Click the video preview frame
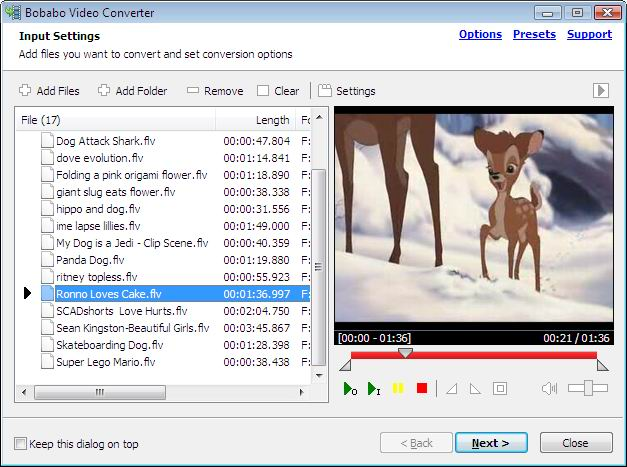This screenshot has width=627, height=467. tap(474, 218)
